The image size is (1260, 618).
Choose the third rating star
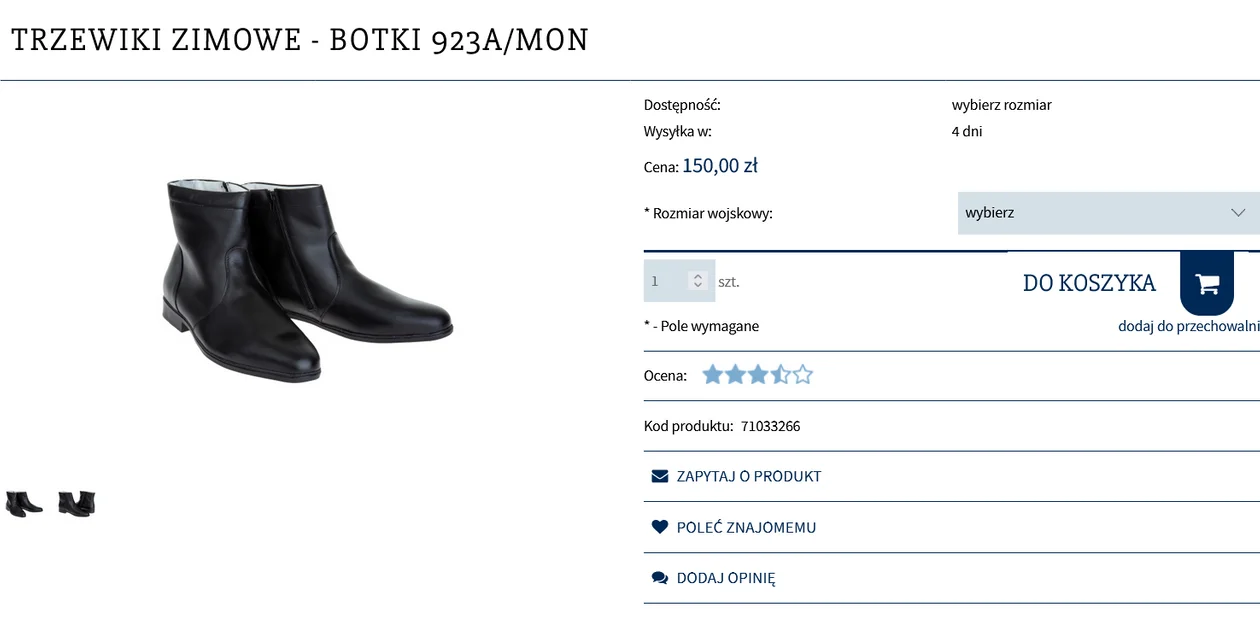pos(758,375)
